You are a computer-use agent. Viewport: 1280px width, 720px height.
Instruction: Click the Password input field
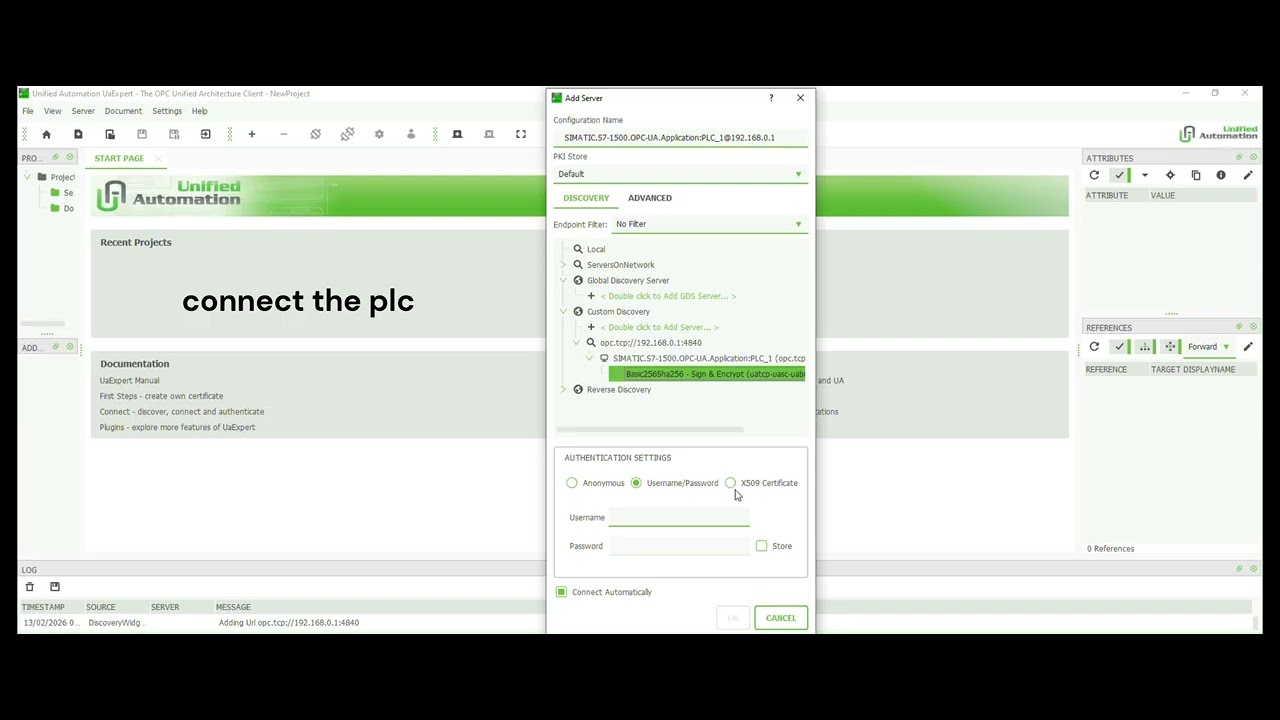[679, 546]
